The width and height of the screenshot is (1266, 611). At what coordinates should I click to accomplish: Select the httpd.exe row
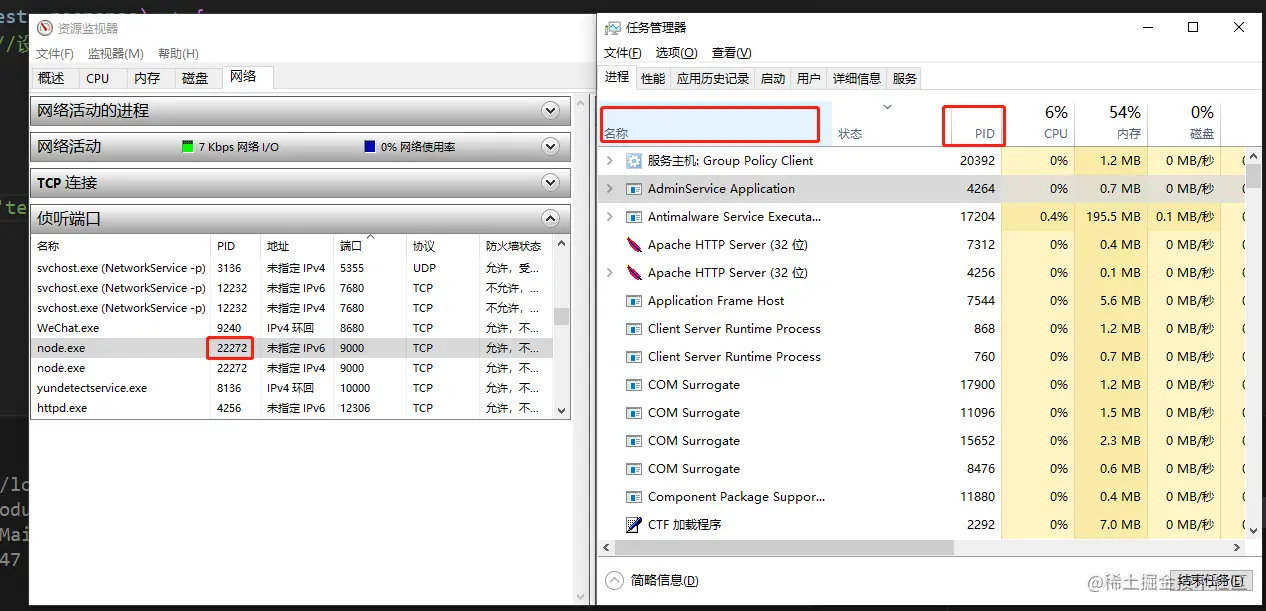[x=291, y=408]
